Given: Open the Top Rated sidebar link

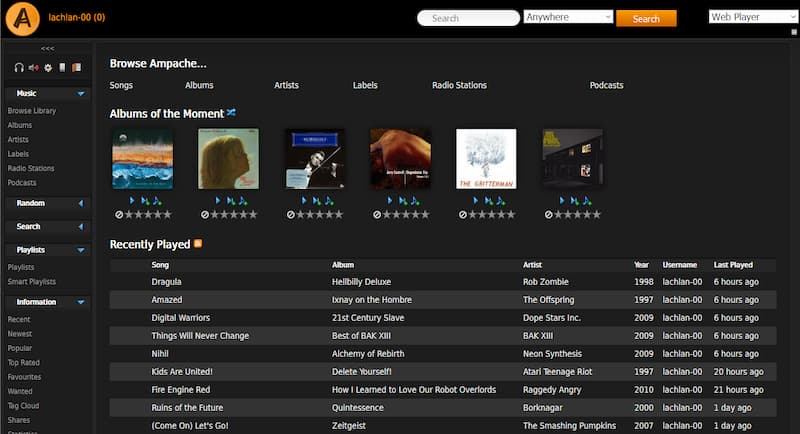Looking at the screenshot, I should pyautogui.click(x=23, y=363).
